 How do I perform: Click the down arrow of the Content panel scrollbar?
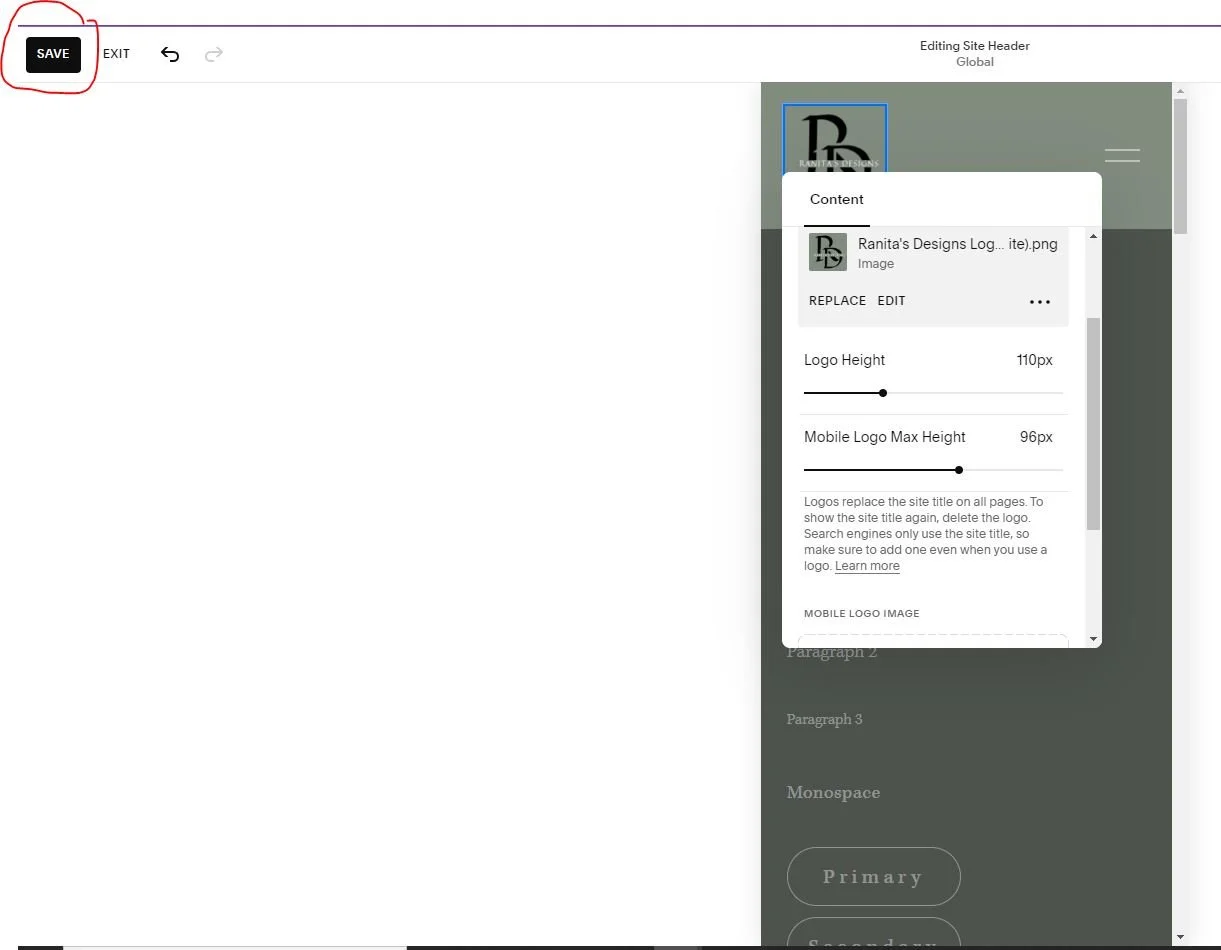[x=1093, y=639]
